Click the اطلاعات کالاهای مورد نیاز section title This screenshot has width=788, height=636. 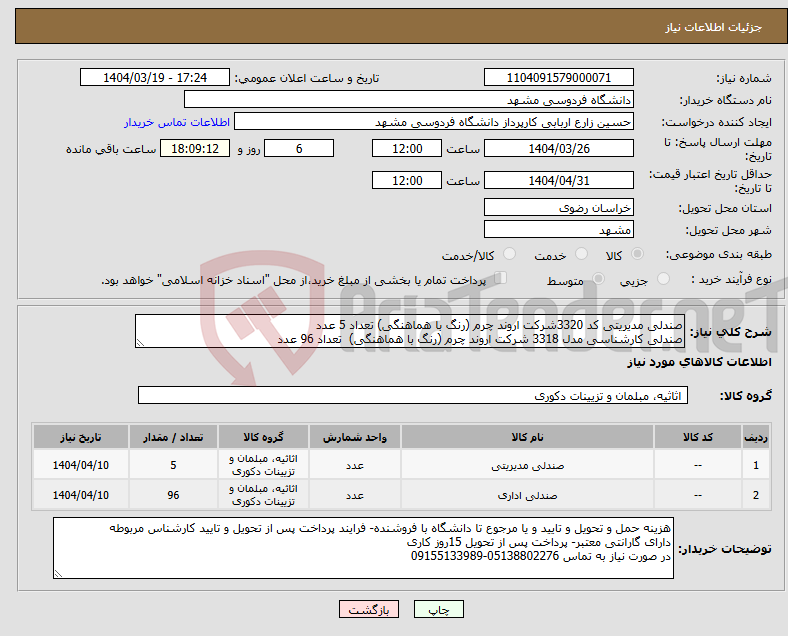coord(699,362)
